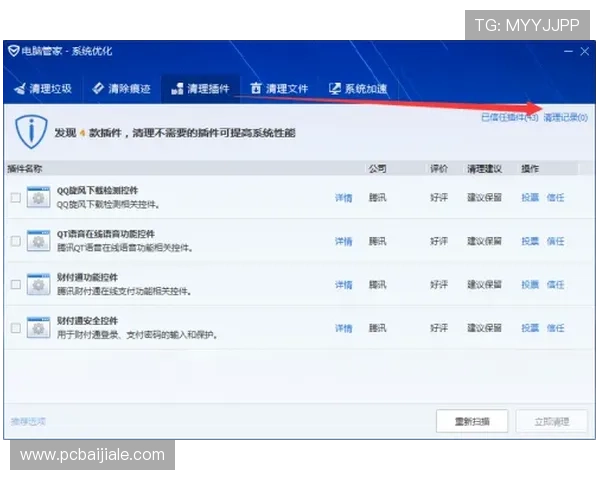Click the 公司 column header
This screenshot has width=600, height=480.
(x=377, y=169)
